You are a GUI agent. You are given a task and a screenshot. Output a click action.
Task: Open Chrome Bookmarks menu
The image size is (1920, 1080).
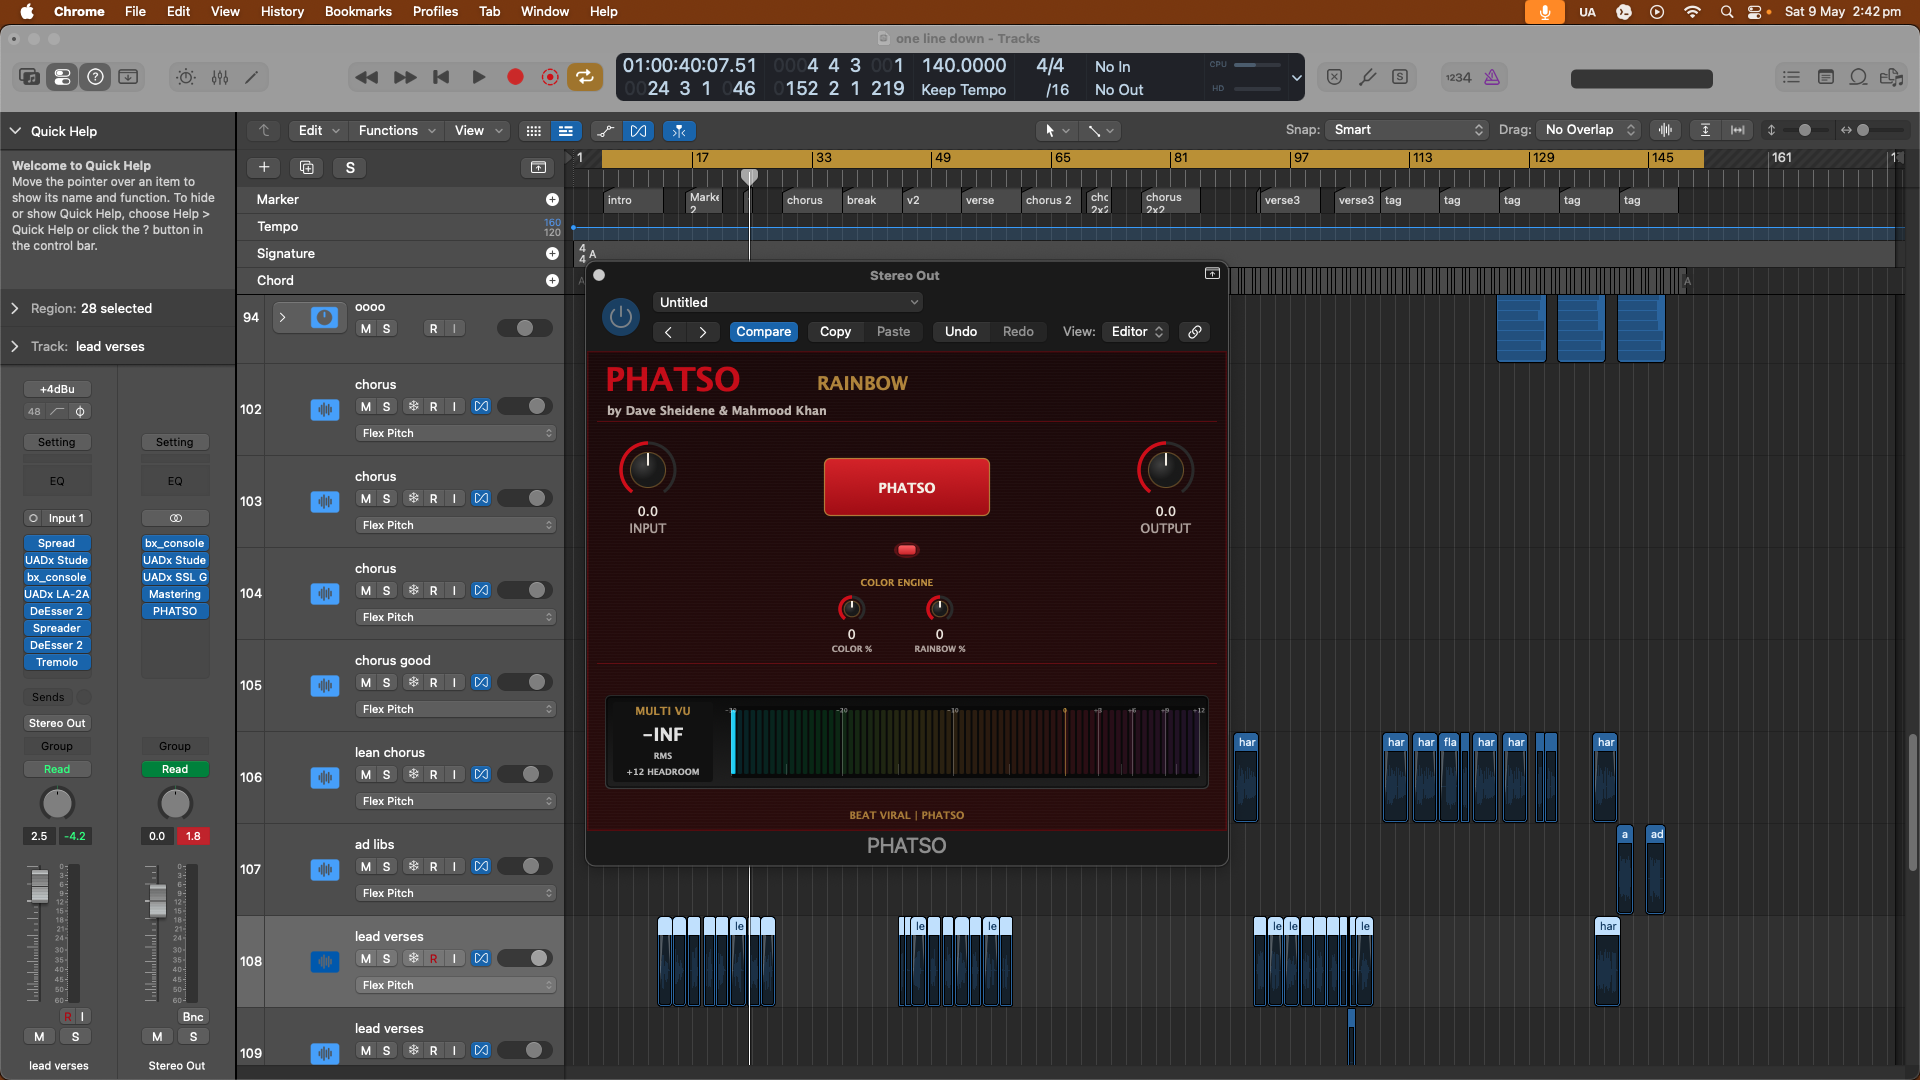(x=357, y=11)
